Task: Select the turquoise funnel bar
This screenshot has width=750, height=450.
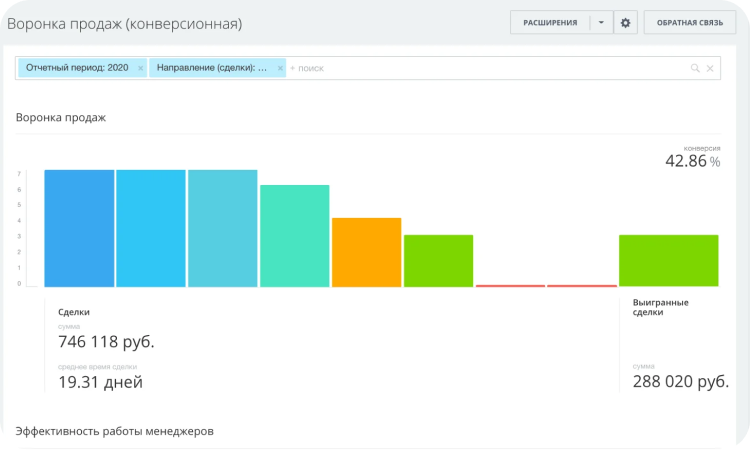Action: tap(295, 236)
